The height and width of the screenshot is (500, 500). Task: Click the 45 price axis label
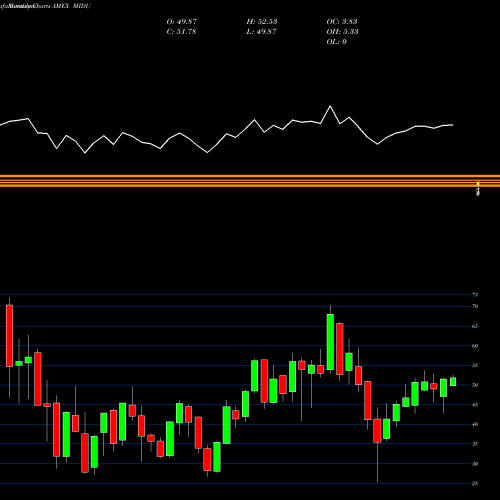tap(475, 405)
